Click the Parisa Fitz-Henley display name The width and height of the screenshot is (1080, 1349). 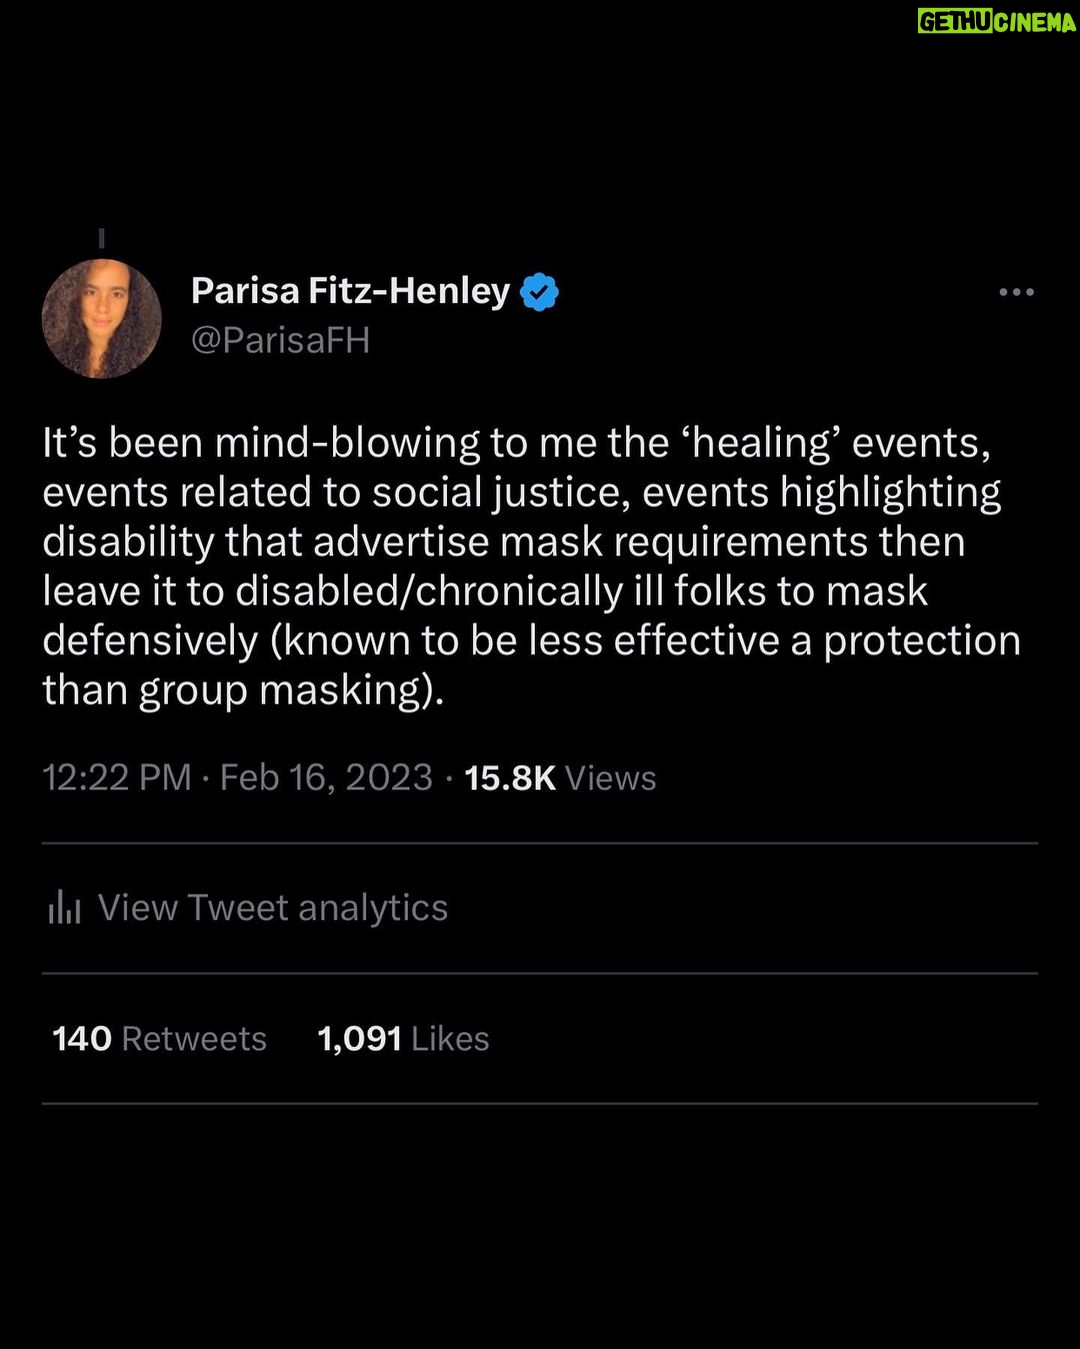[350, 291]
